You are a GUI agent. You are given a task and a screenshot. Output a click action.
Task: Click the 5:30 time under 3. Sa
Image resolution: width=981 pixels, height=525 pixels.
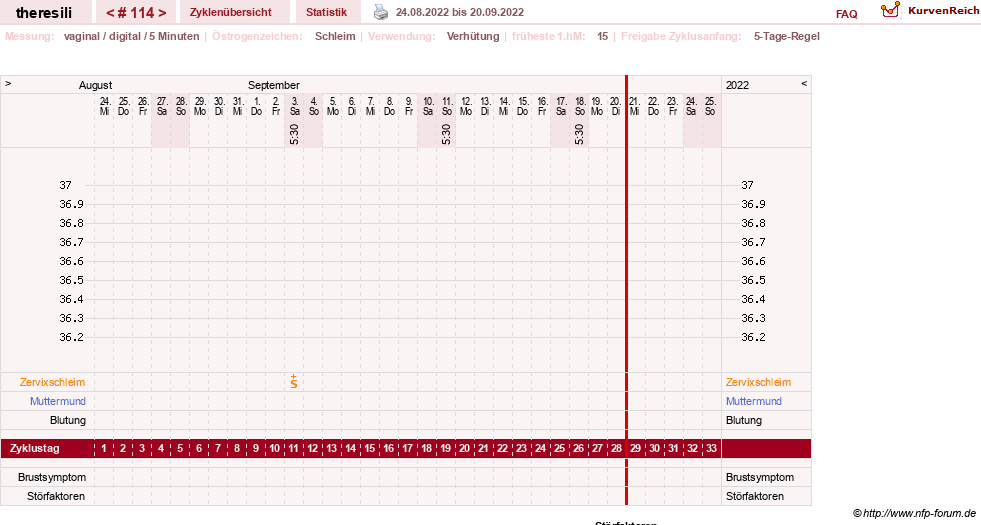(295, 134)
